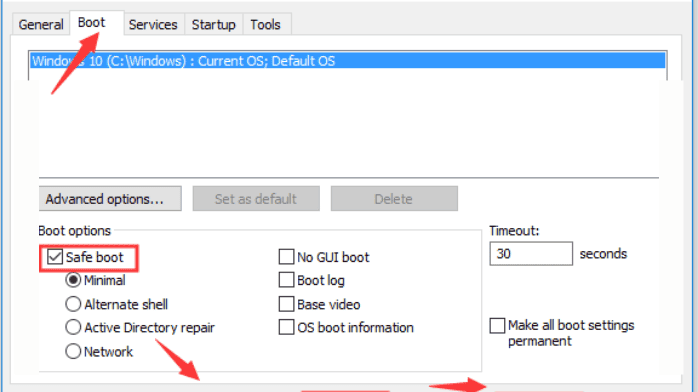Uncheck the Safe boot checkbox
The height and width of the screenshot is (392, 698).
click(x=55, y=257)
